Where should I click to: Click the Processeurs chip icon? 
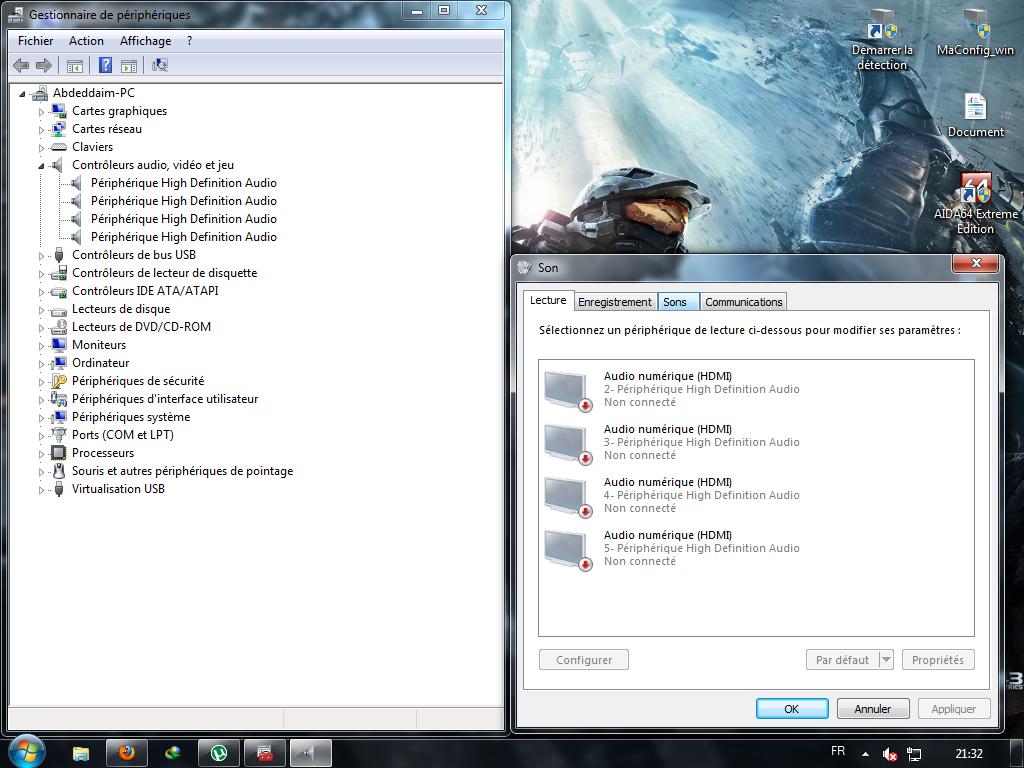click(x=59, y=453)
